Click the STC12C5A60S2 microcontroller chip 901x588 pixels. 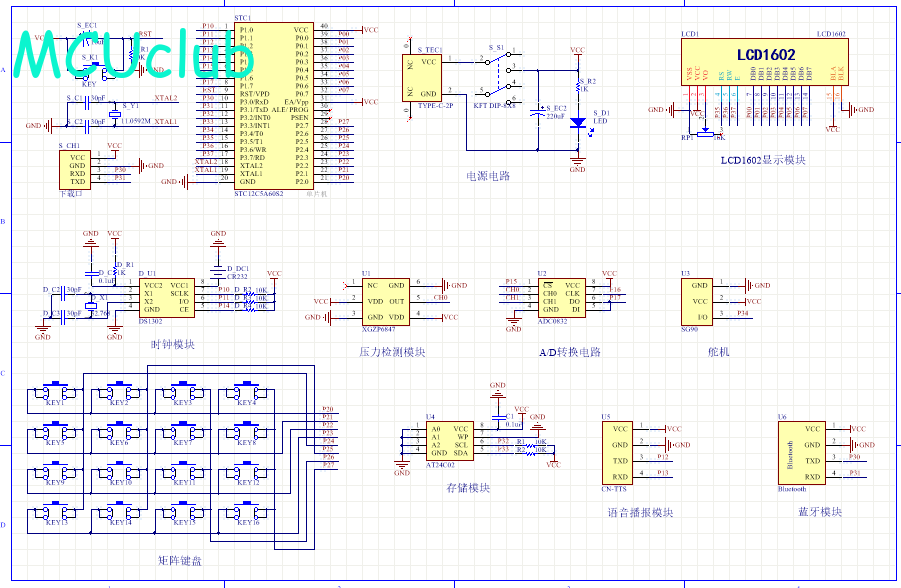[272, 106]
